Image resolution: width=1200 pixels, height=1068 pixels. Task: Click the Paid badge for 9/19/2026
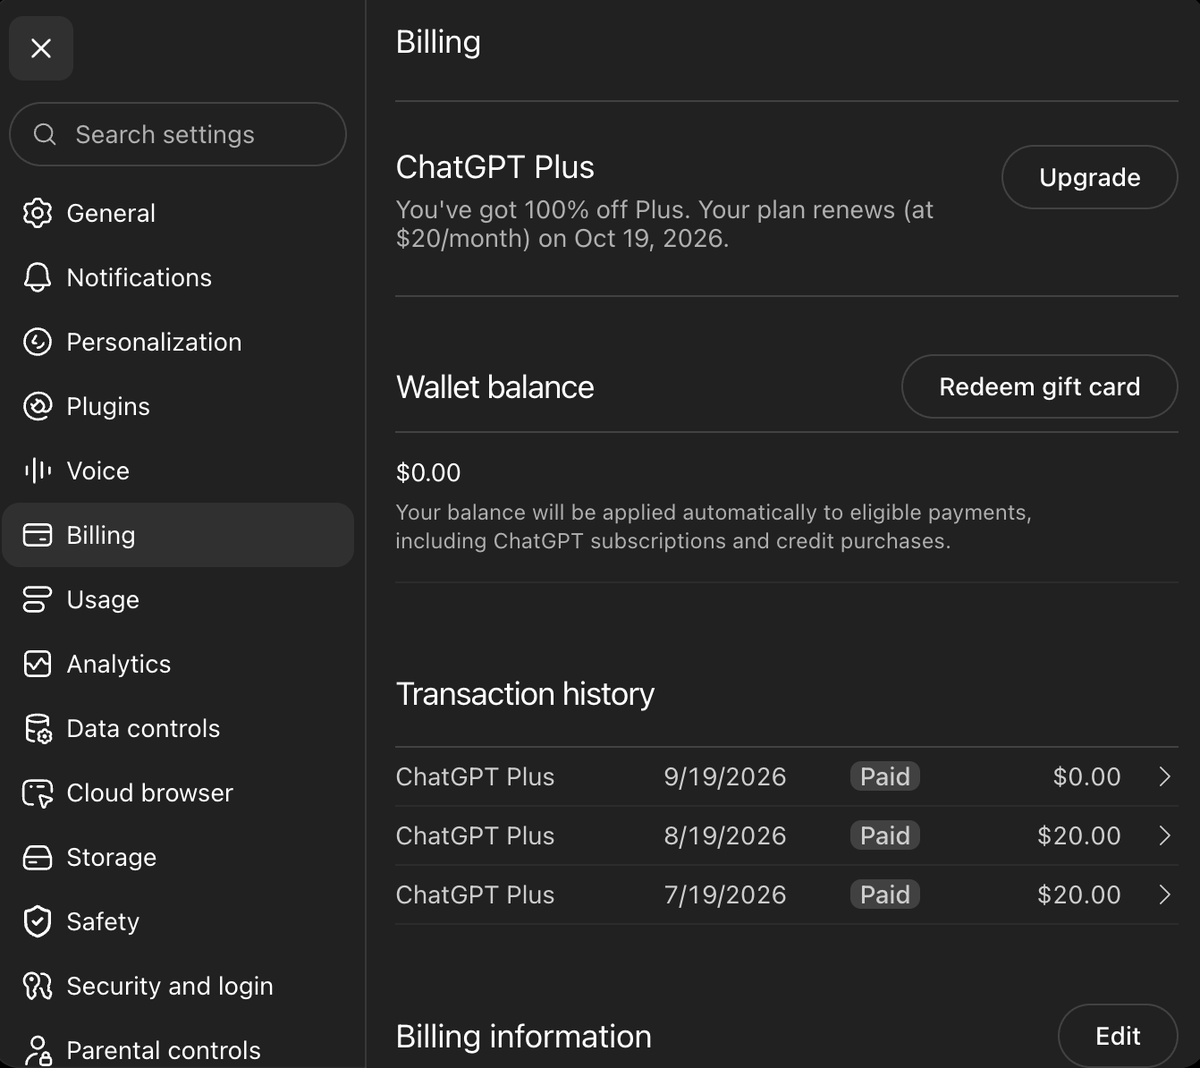pos(885,777)
